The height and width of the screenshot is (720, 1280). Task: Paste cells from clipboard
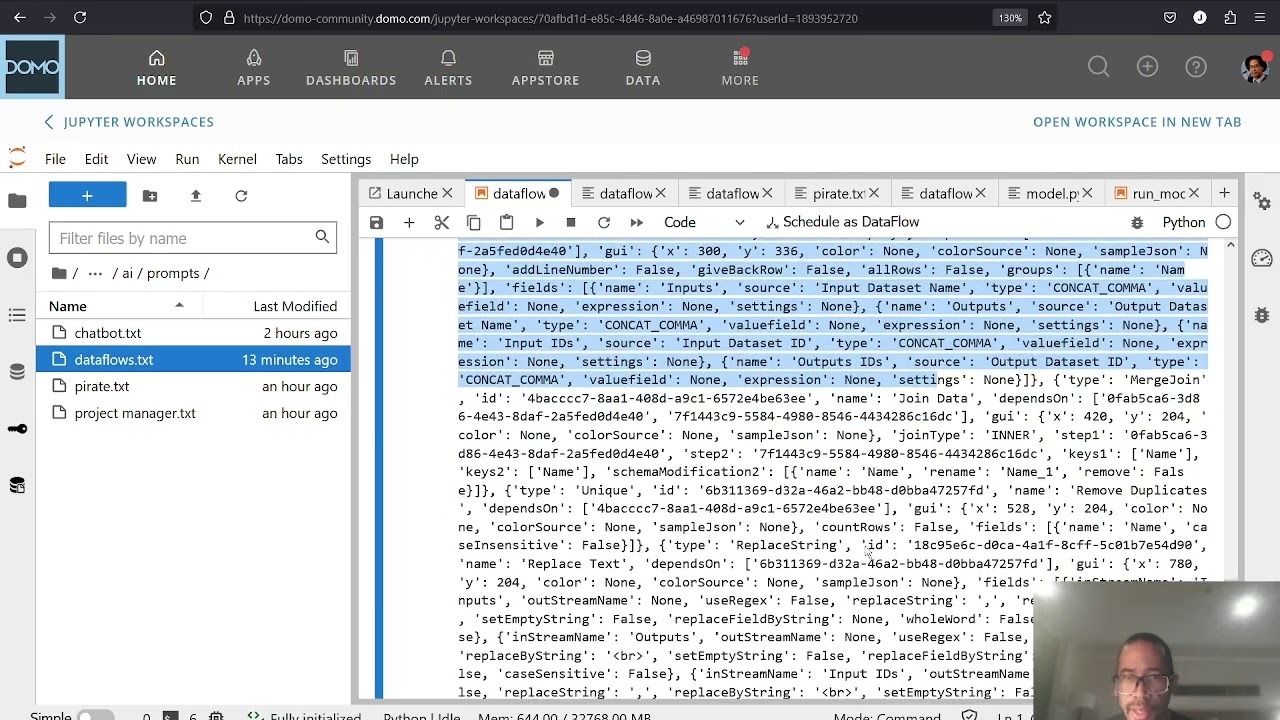(x=506, y=223)
